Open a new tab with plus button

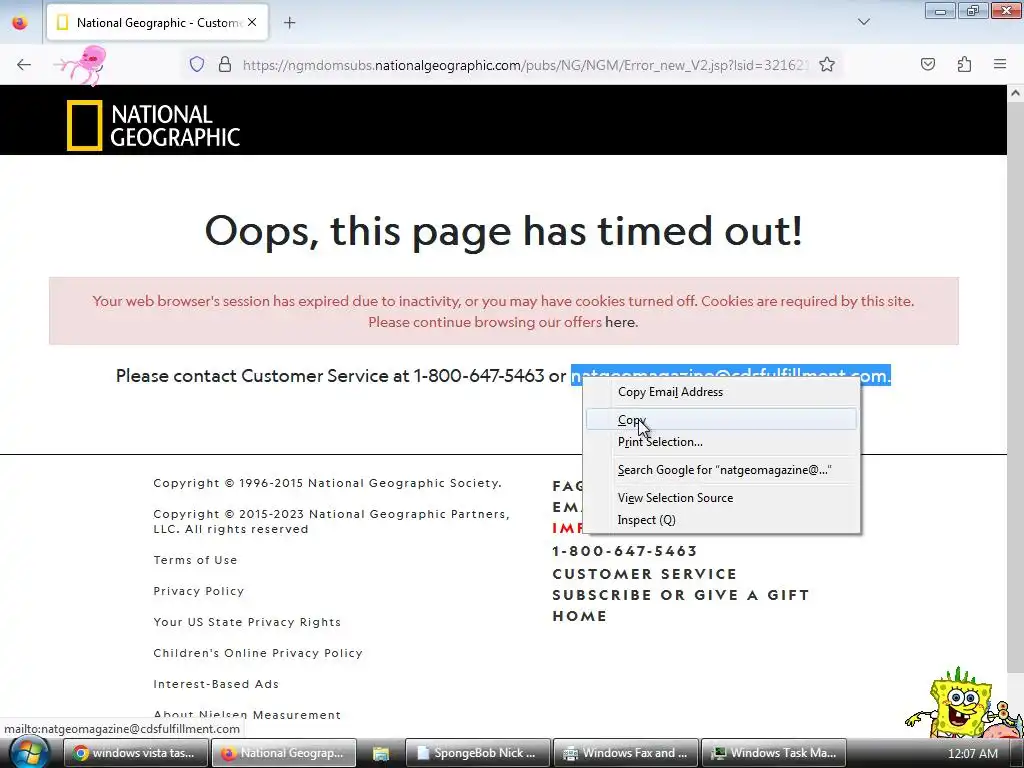[289, 23]
